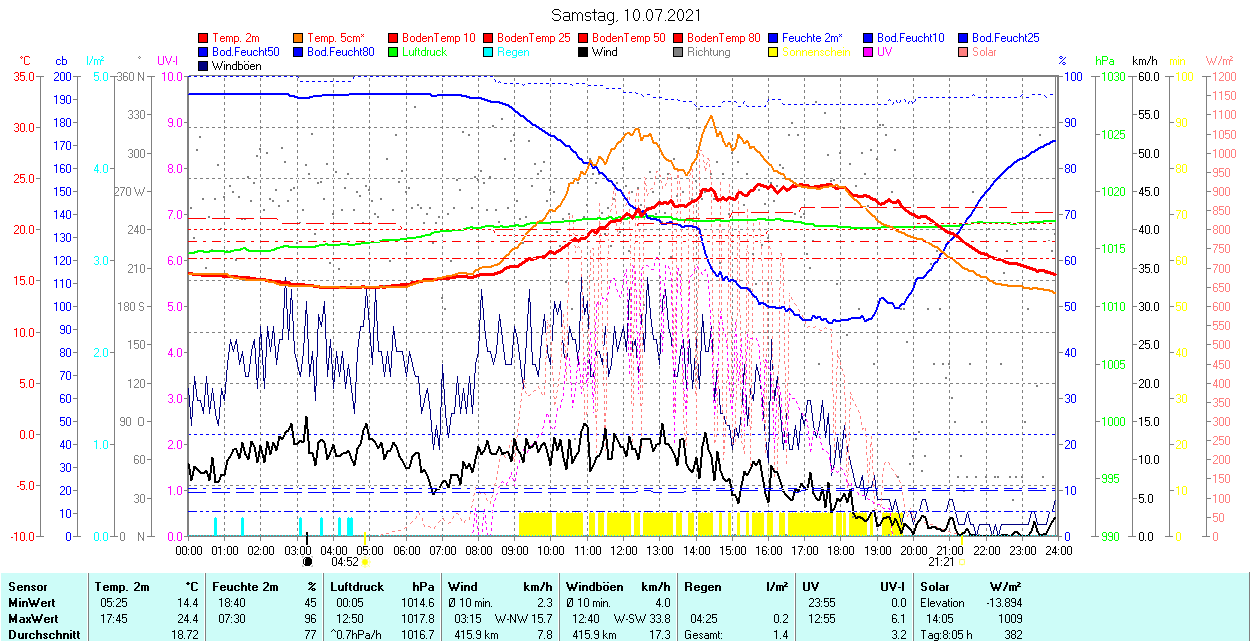Click the 04:52 sunrise time marker

345,562
